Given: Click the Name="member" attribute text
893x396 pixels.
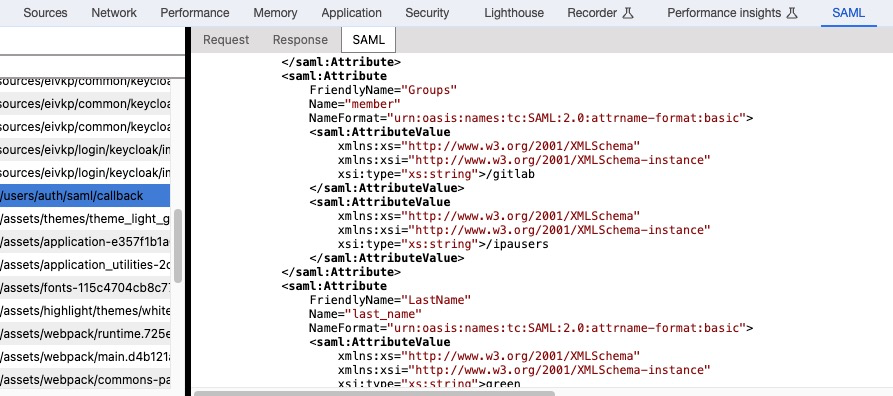Looking at the screenshot, I should [355, 104].
